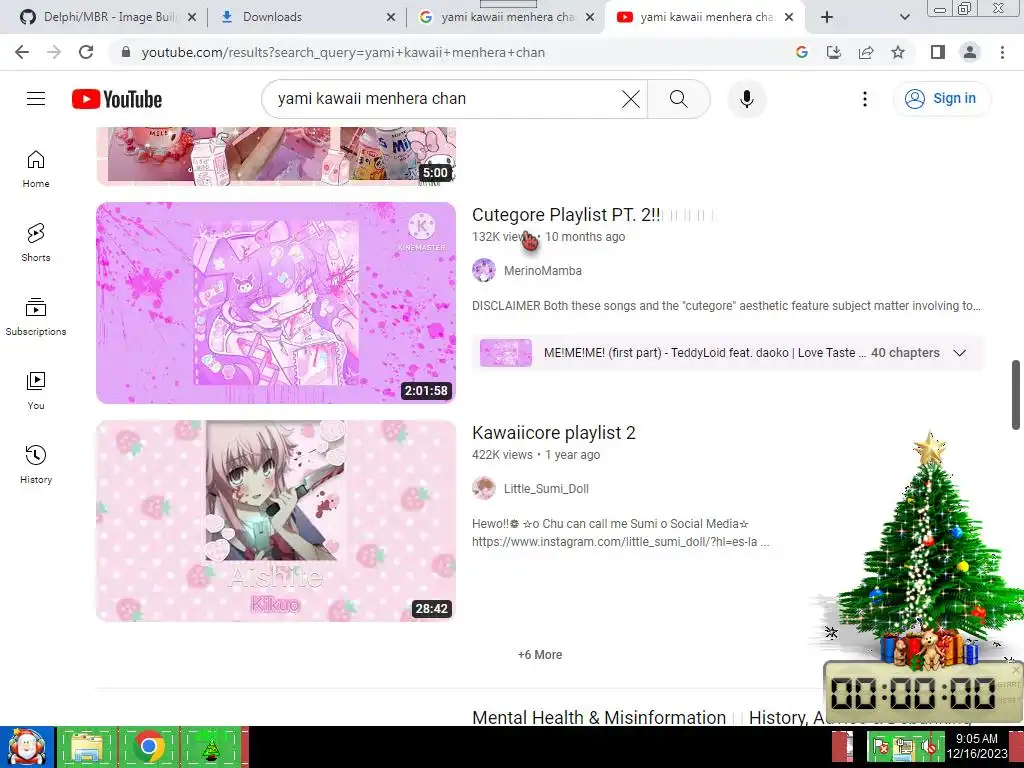Image resolution: width=1024 pixels, height=768 pixels.
Task: Clear the search box with X
Action: pyautogui.click(x=631, y=99)
